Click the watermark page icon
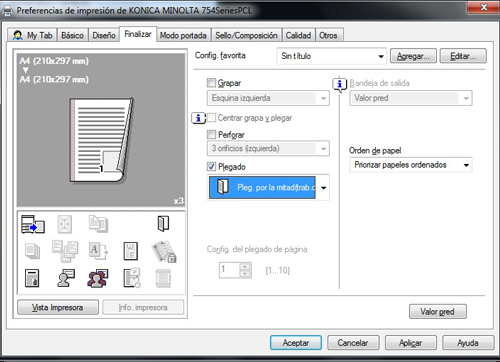This screenshot has height=362, width=500. point(130,251)
